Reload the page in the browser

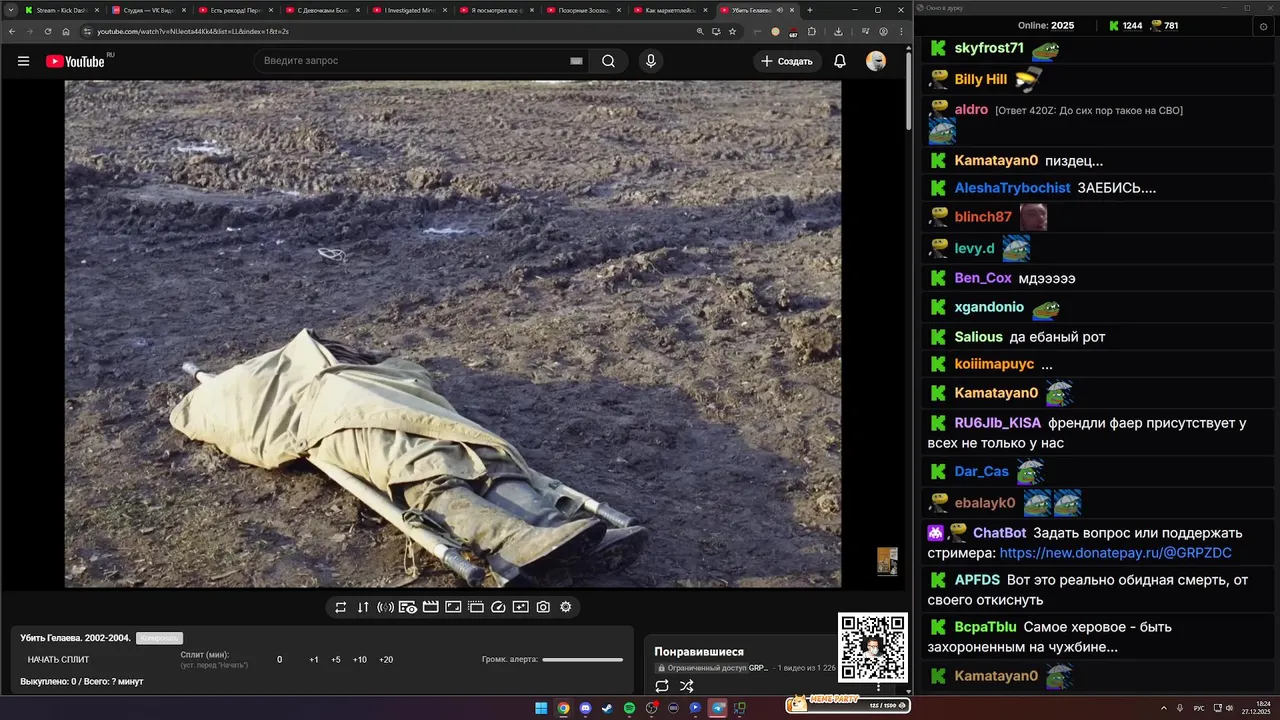pos(48,31)
